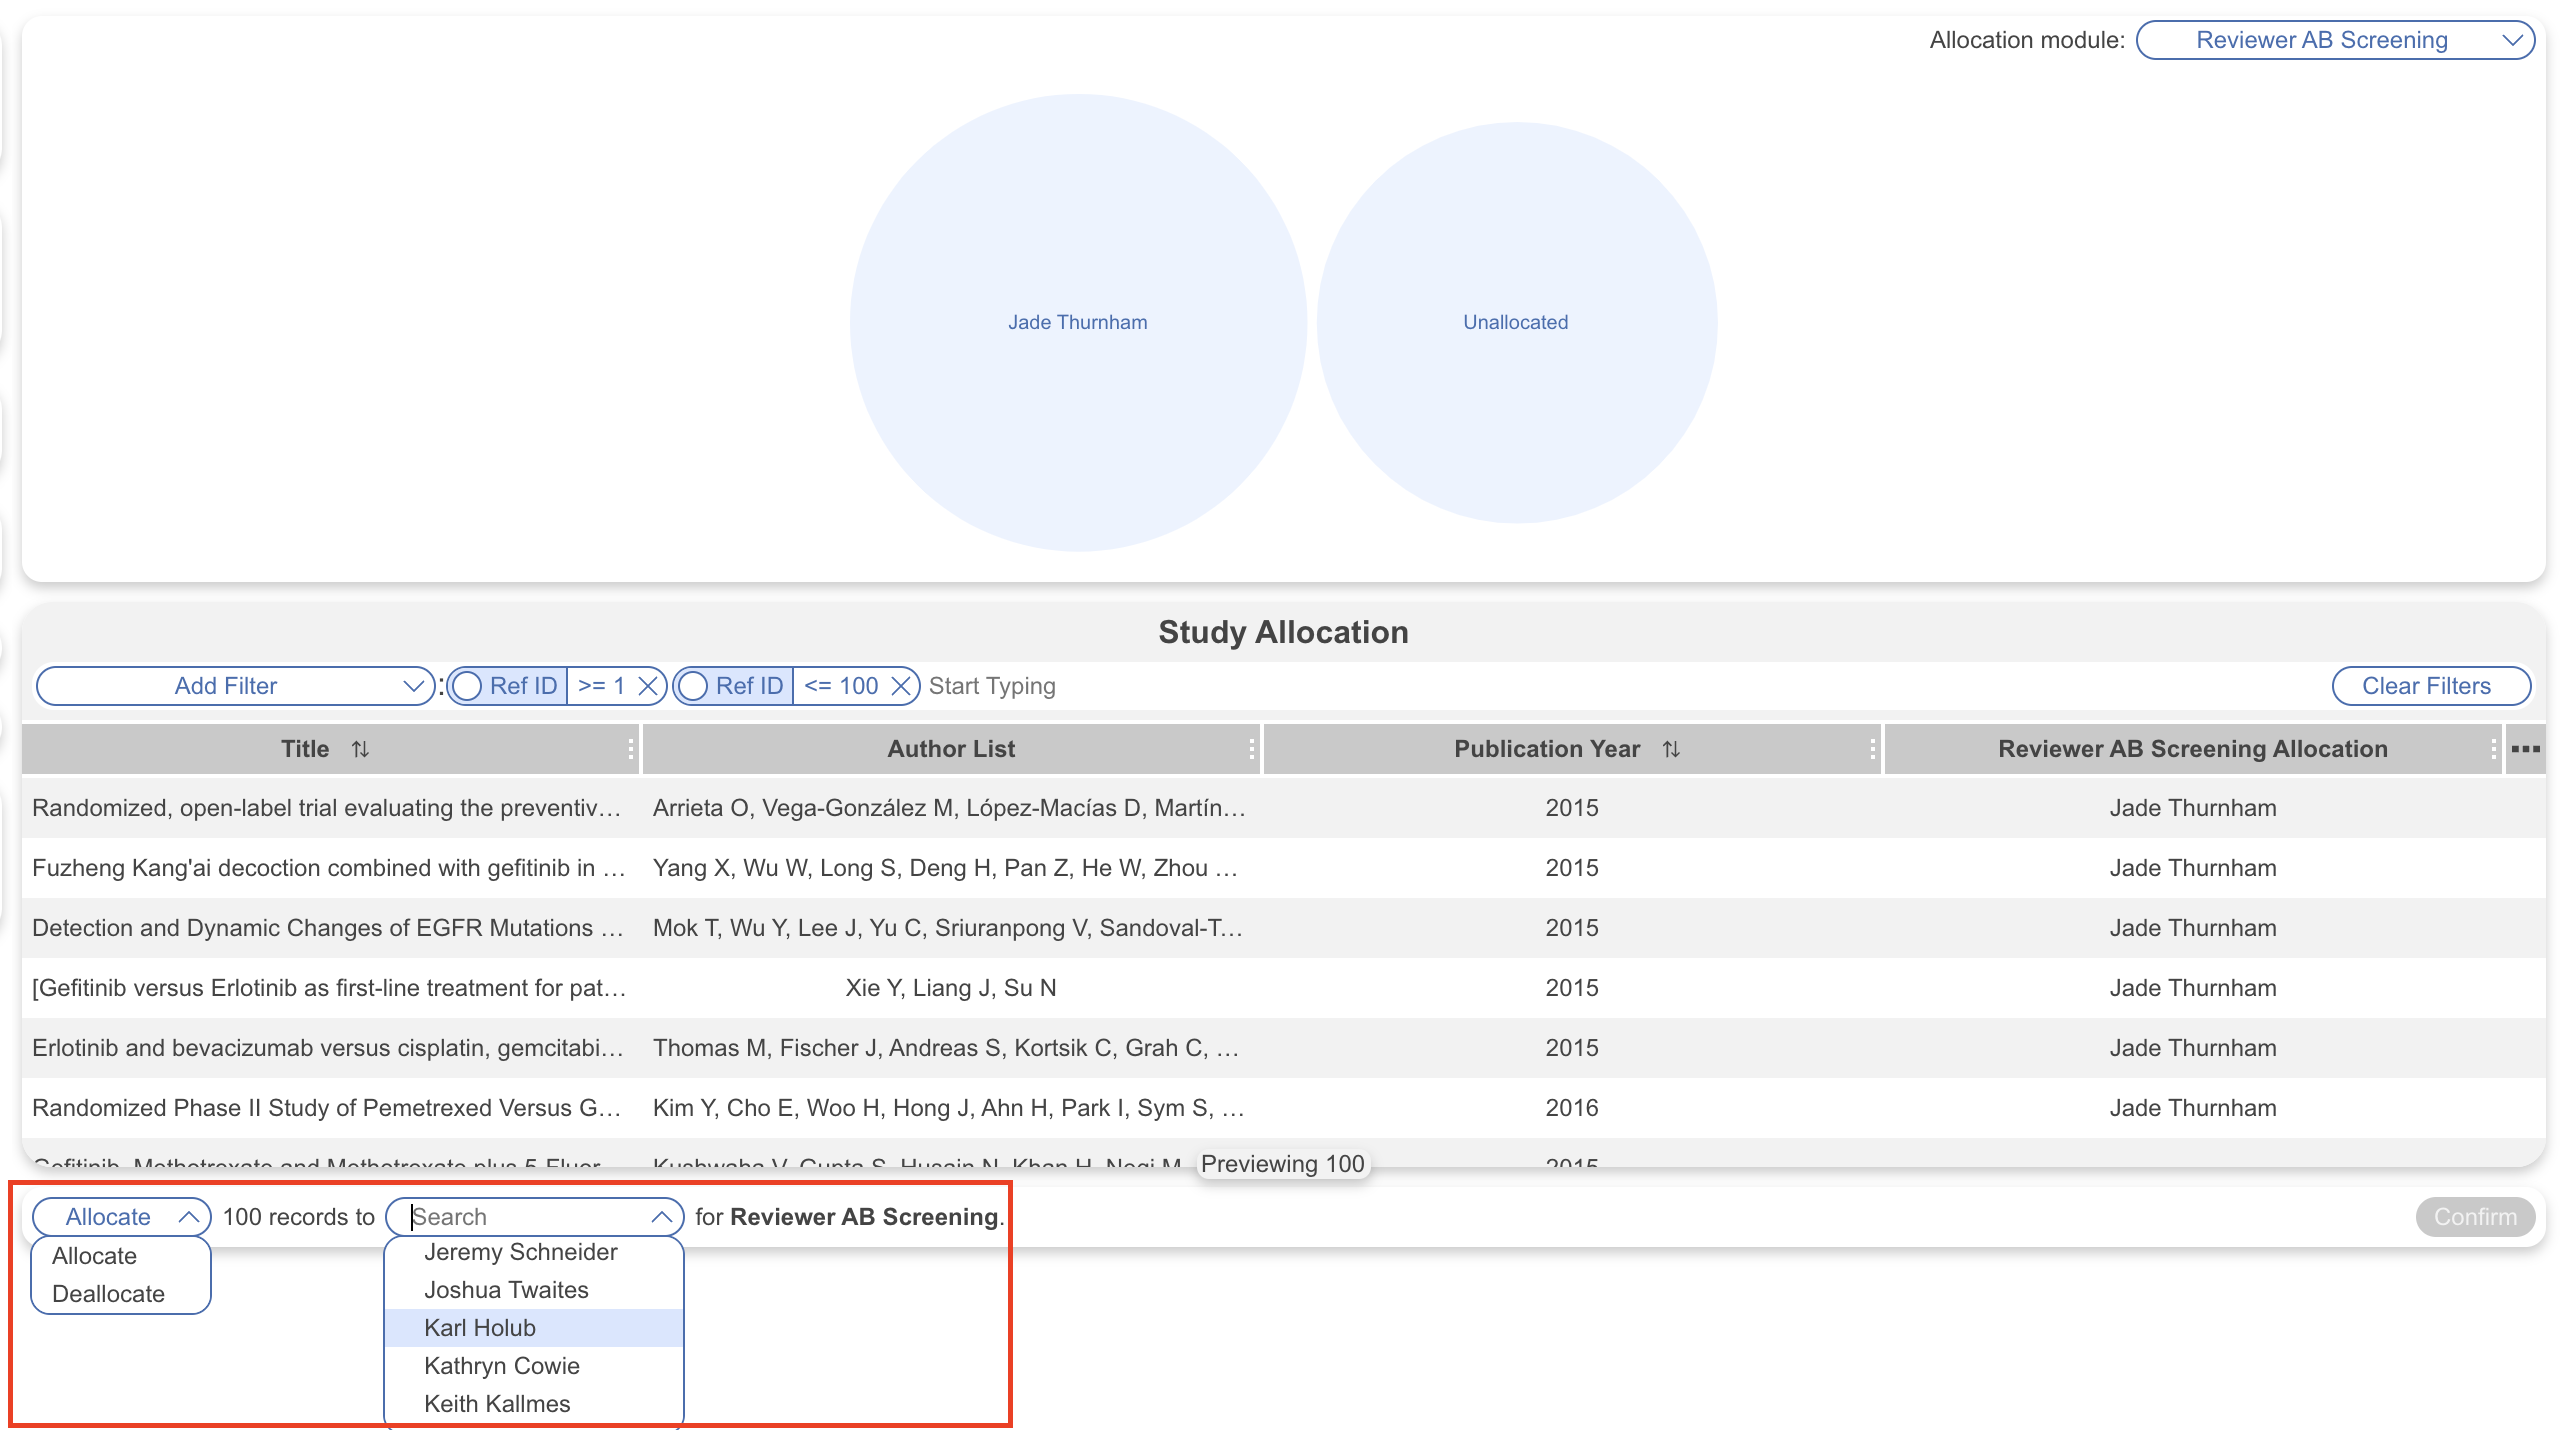This screenshot has width=2576, height=1430.
Task: Click the Clear Filters button
Action: [x=2429, y=686]
